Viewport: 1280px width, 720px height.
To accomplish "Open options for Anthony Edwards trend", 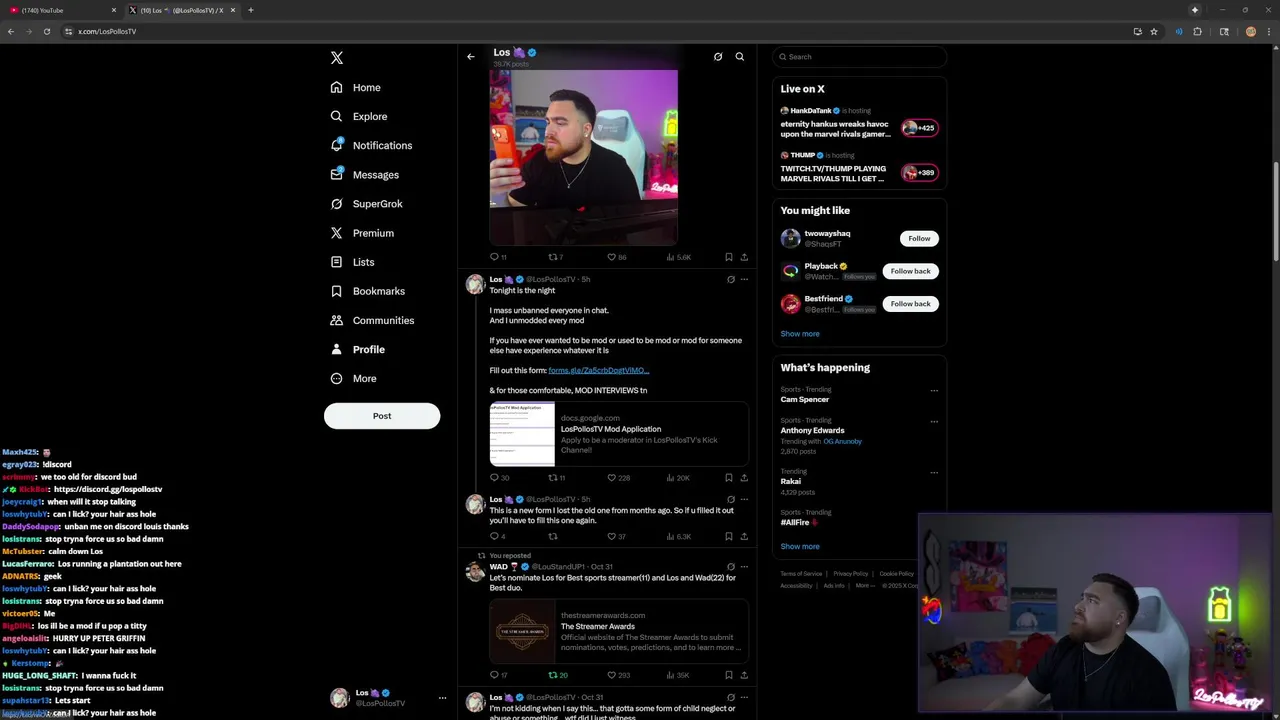I will coord(934,422).
